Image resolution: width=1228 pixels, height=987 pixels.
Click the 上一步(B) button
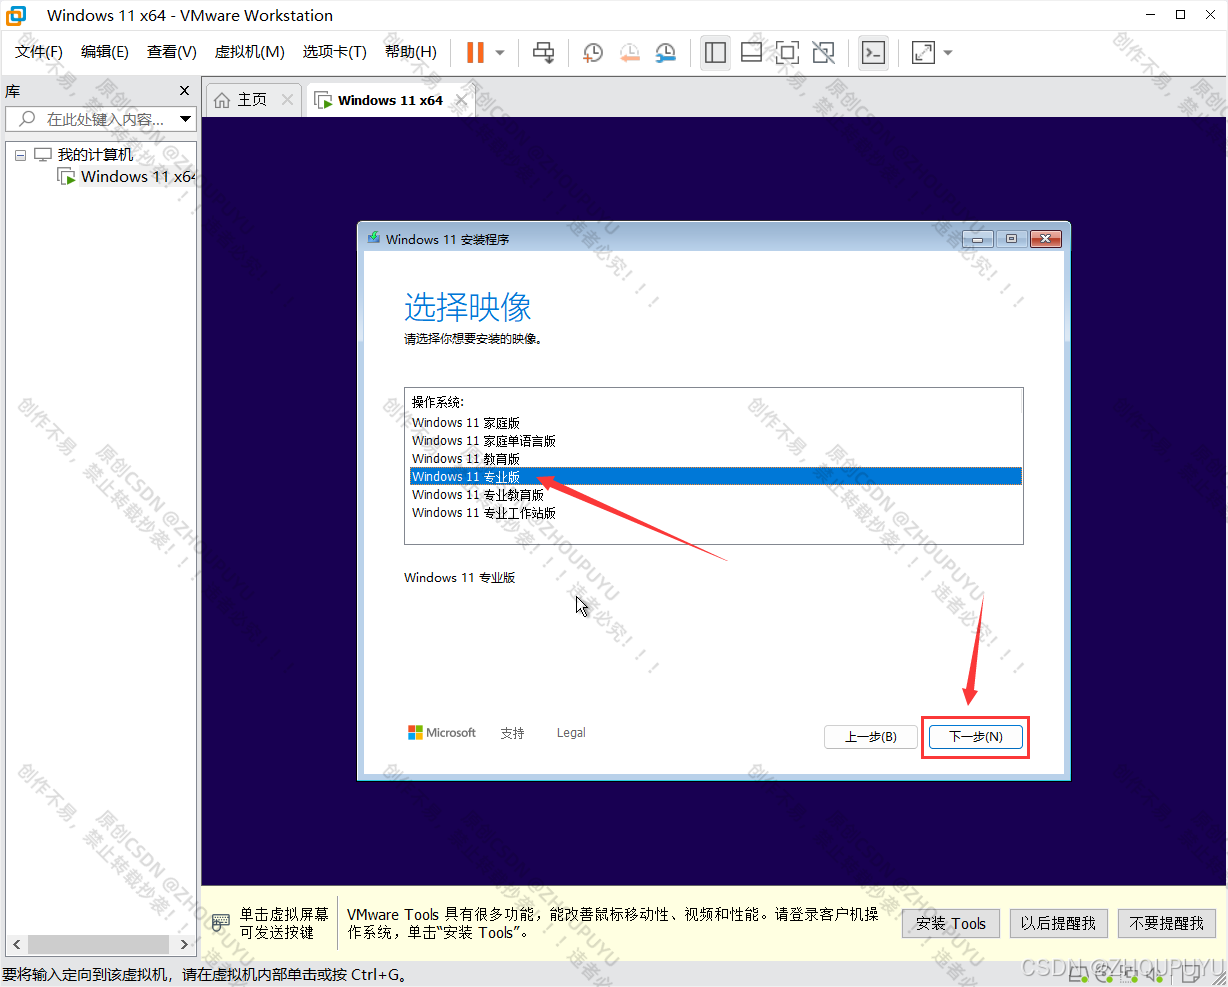click(871, 737)
